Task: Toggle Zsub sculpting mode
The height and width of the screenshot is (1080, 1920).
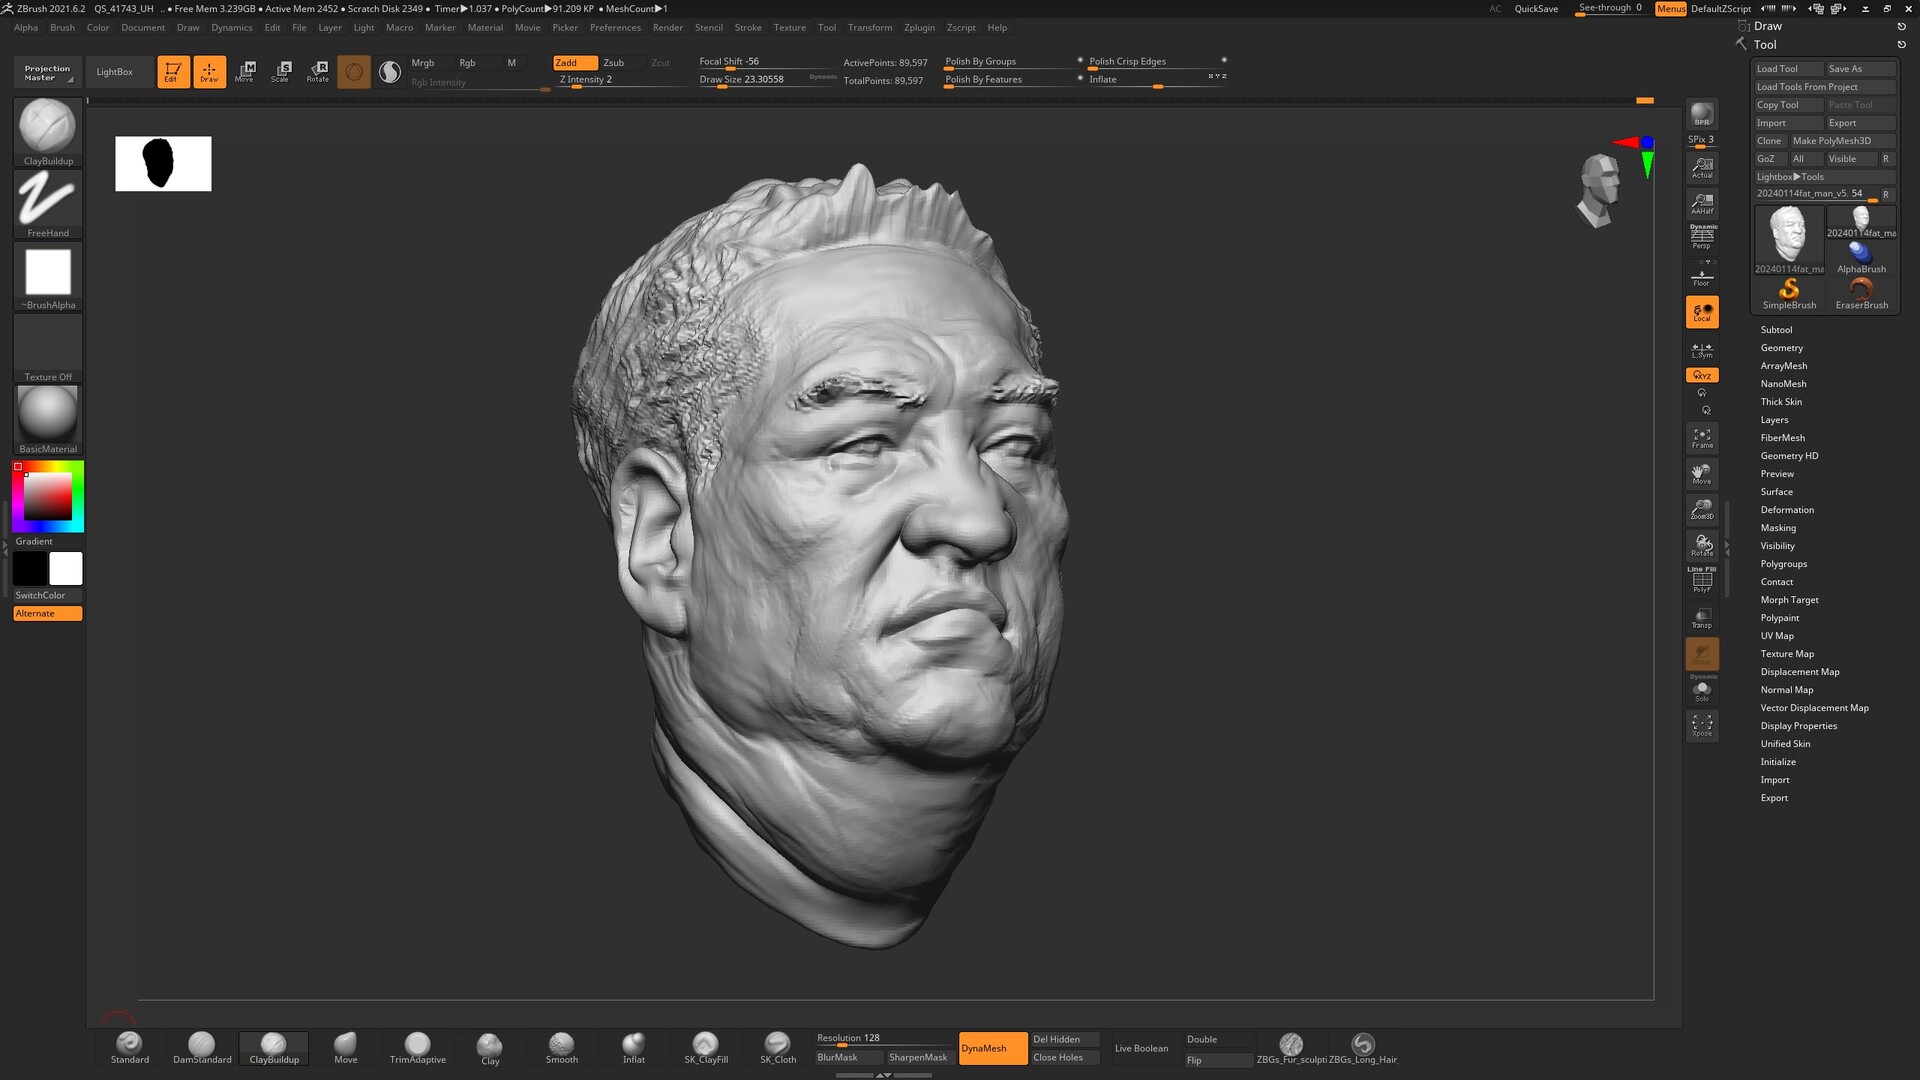Action: (614, 62)
